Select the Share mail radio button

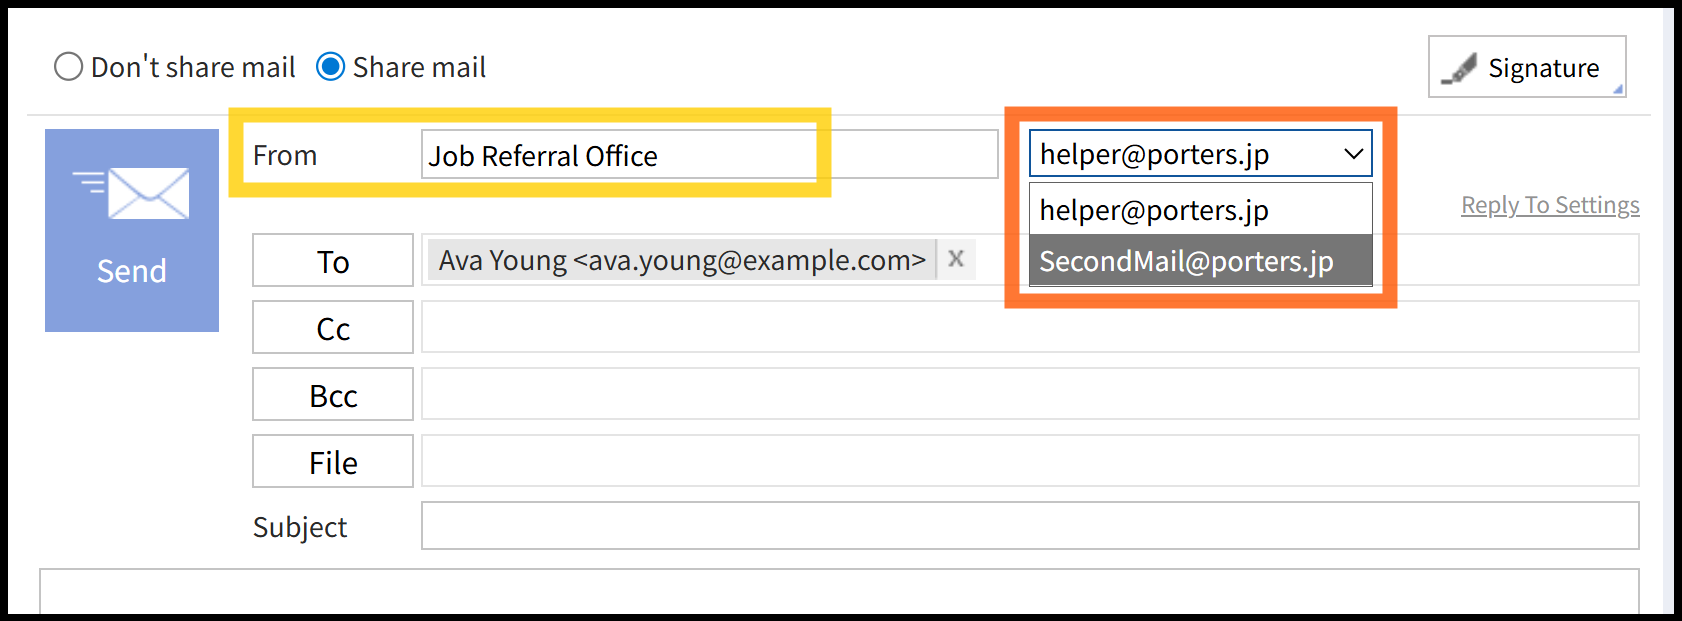[x=331, y=67]
